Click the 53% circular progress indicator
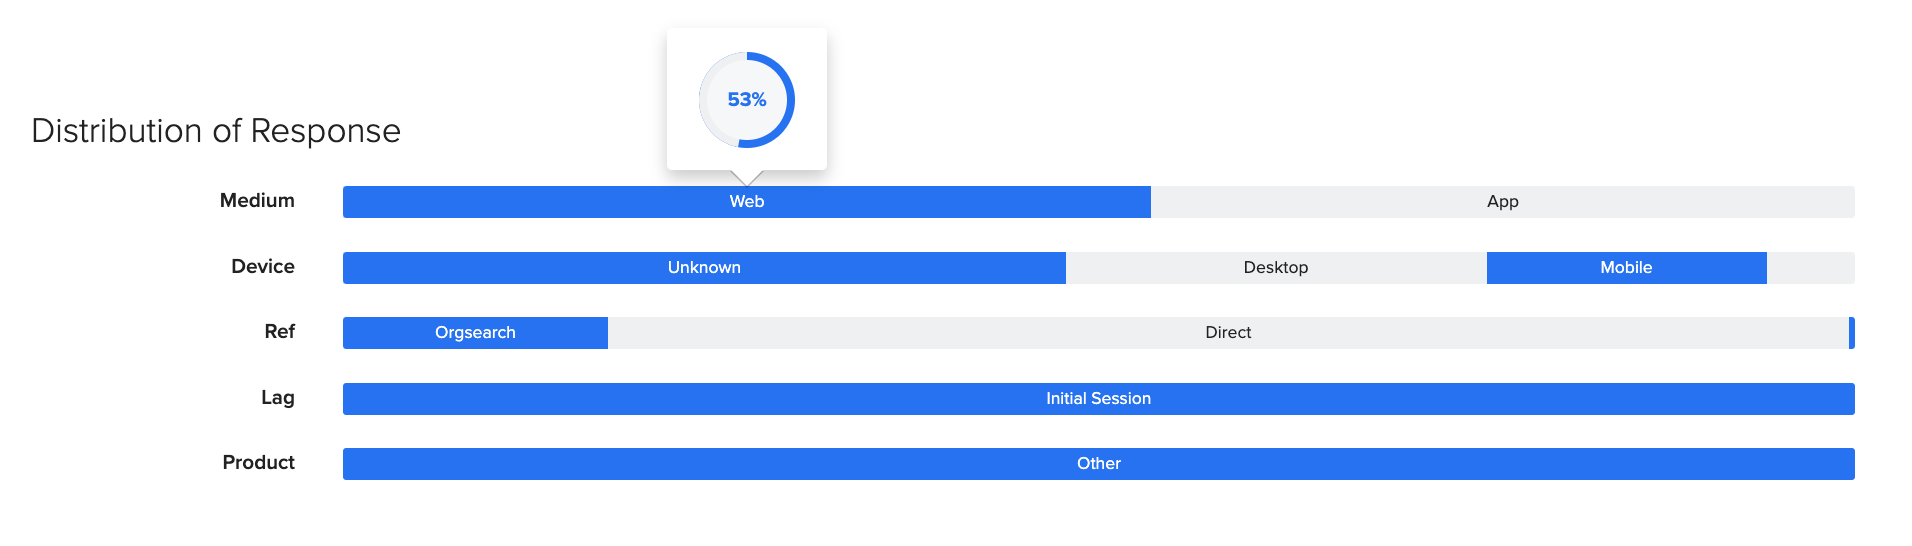The width and height of the screenshot is (1912, 546). tap(747, 100)
